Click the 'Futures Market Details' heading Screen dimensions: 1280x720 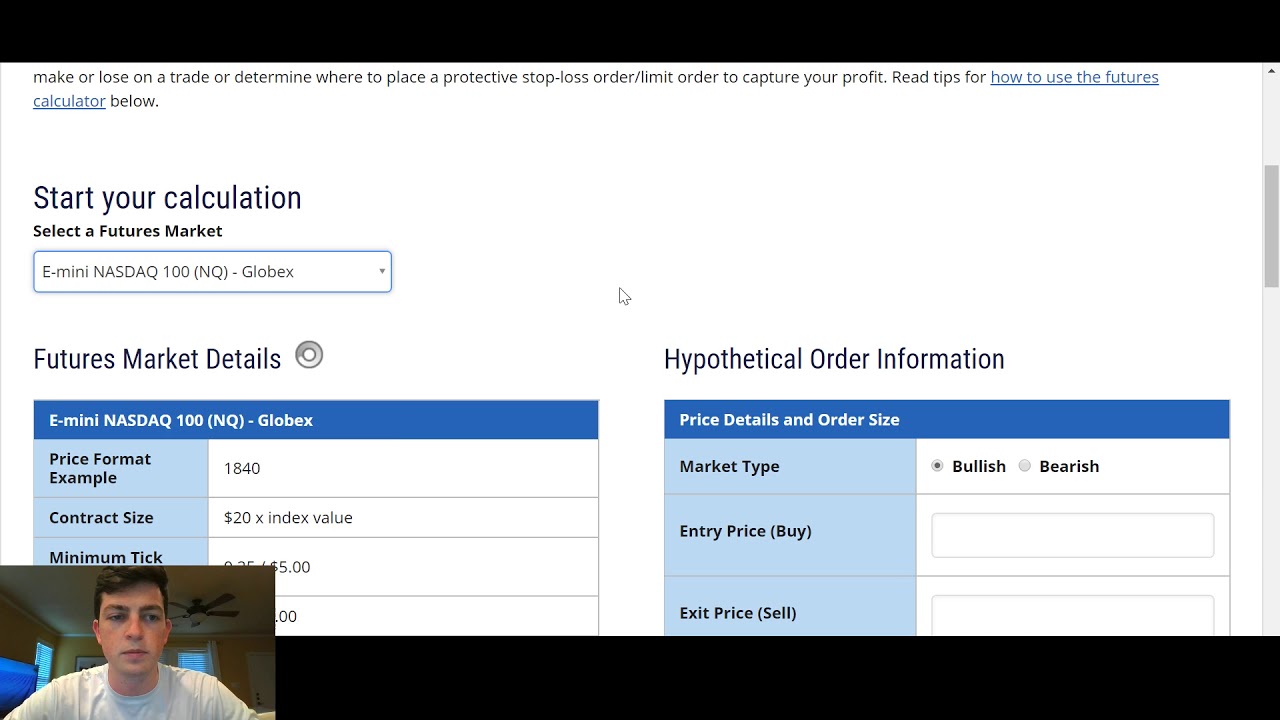point(157,359)
